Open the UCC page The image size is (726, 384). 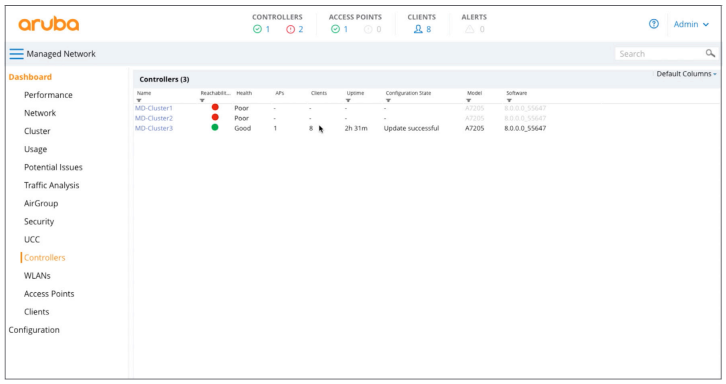pyautogui.click(x=32, y=239)
